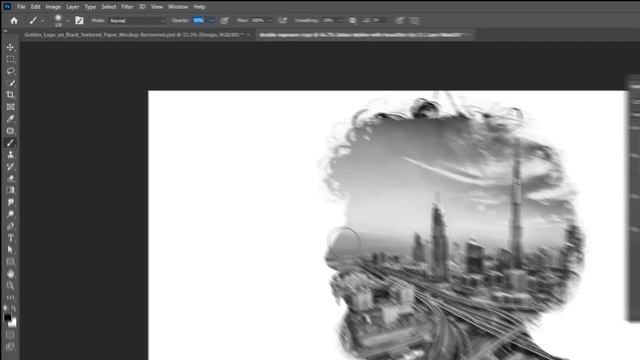This screenshot has height=360, width=640.
Task: Select the Brush tool in toolbar
Action: click(11, 143)
